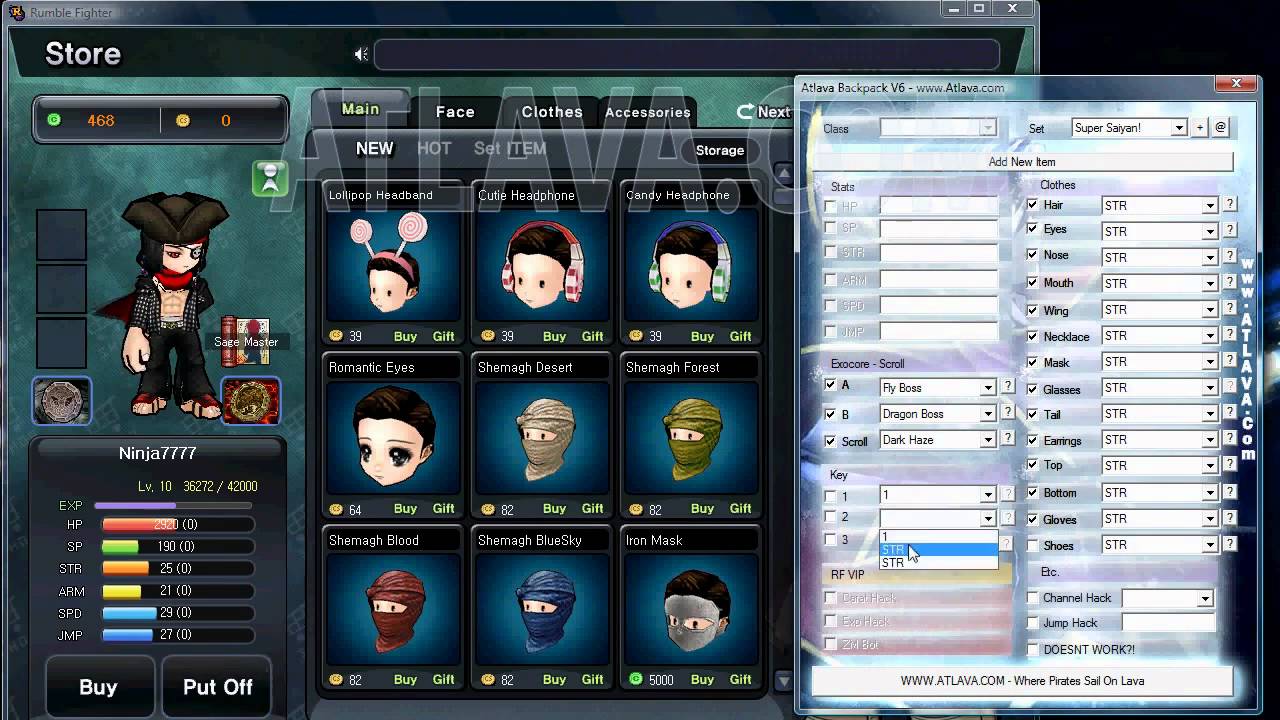The width and height of the screenshot is (1280, 720).
Task: Select the Romantic Eyes item image
Action: [x=393, y=438]
